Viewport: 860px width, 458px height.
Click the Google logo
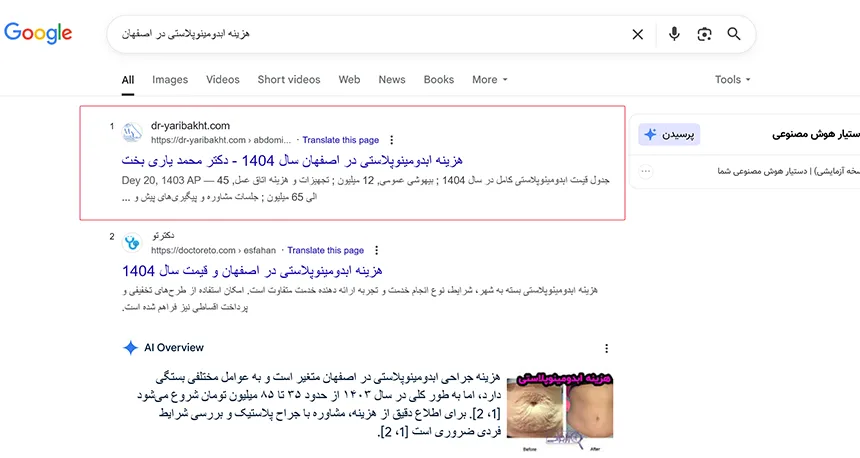pyautogui.click(x=38, y=33)
